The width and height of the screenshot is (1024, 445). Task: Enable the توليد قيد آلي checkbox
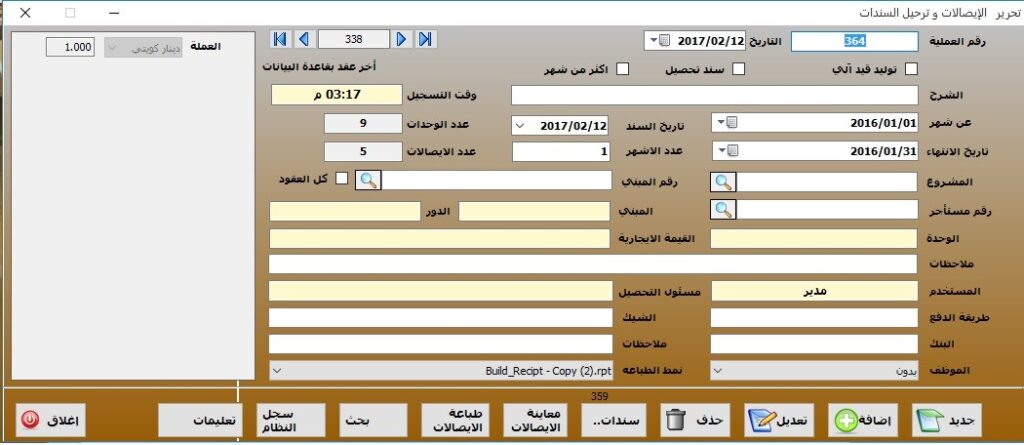[x=911, y=69]
